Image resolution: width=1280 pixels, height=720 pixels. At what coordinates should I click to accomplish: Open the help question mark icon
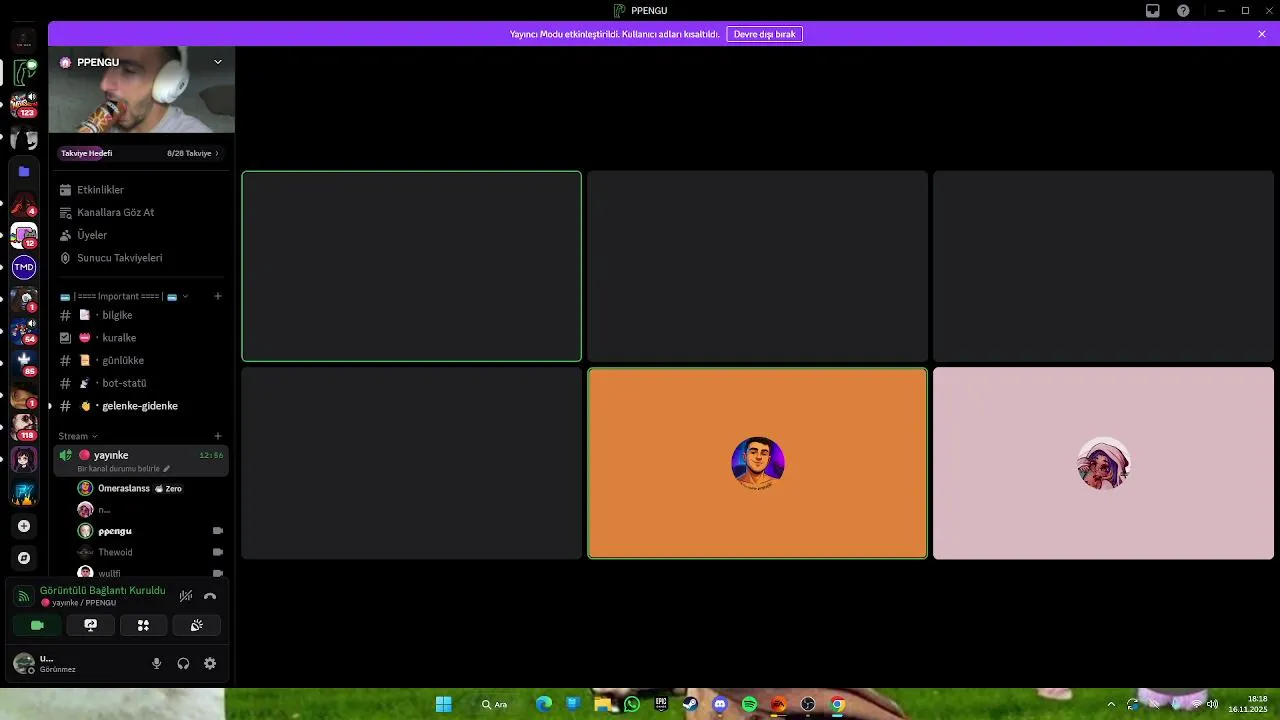click(1184, 10)
